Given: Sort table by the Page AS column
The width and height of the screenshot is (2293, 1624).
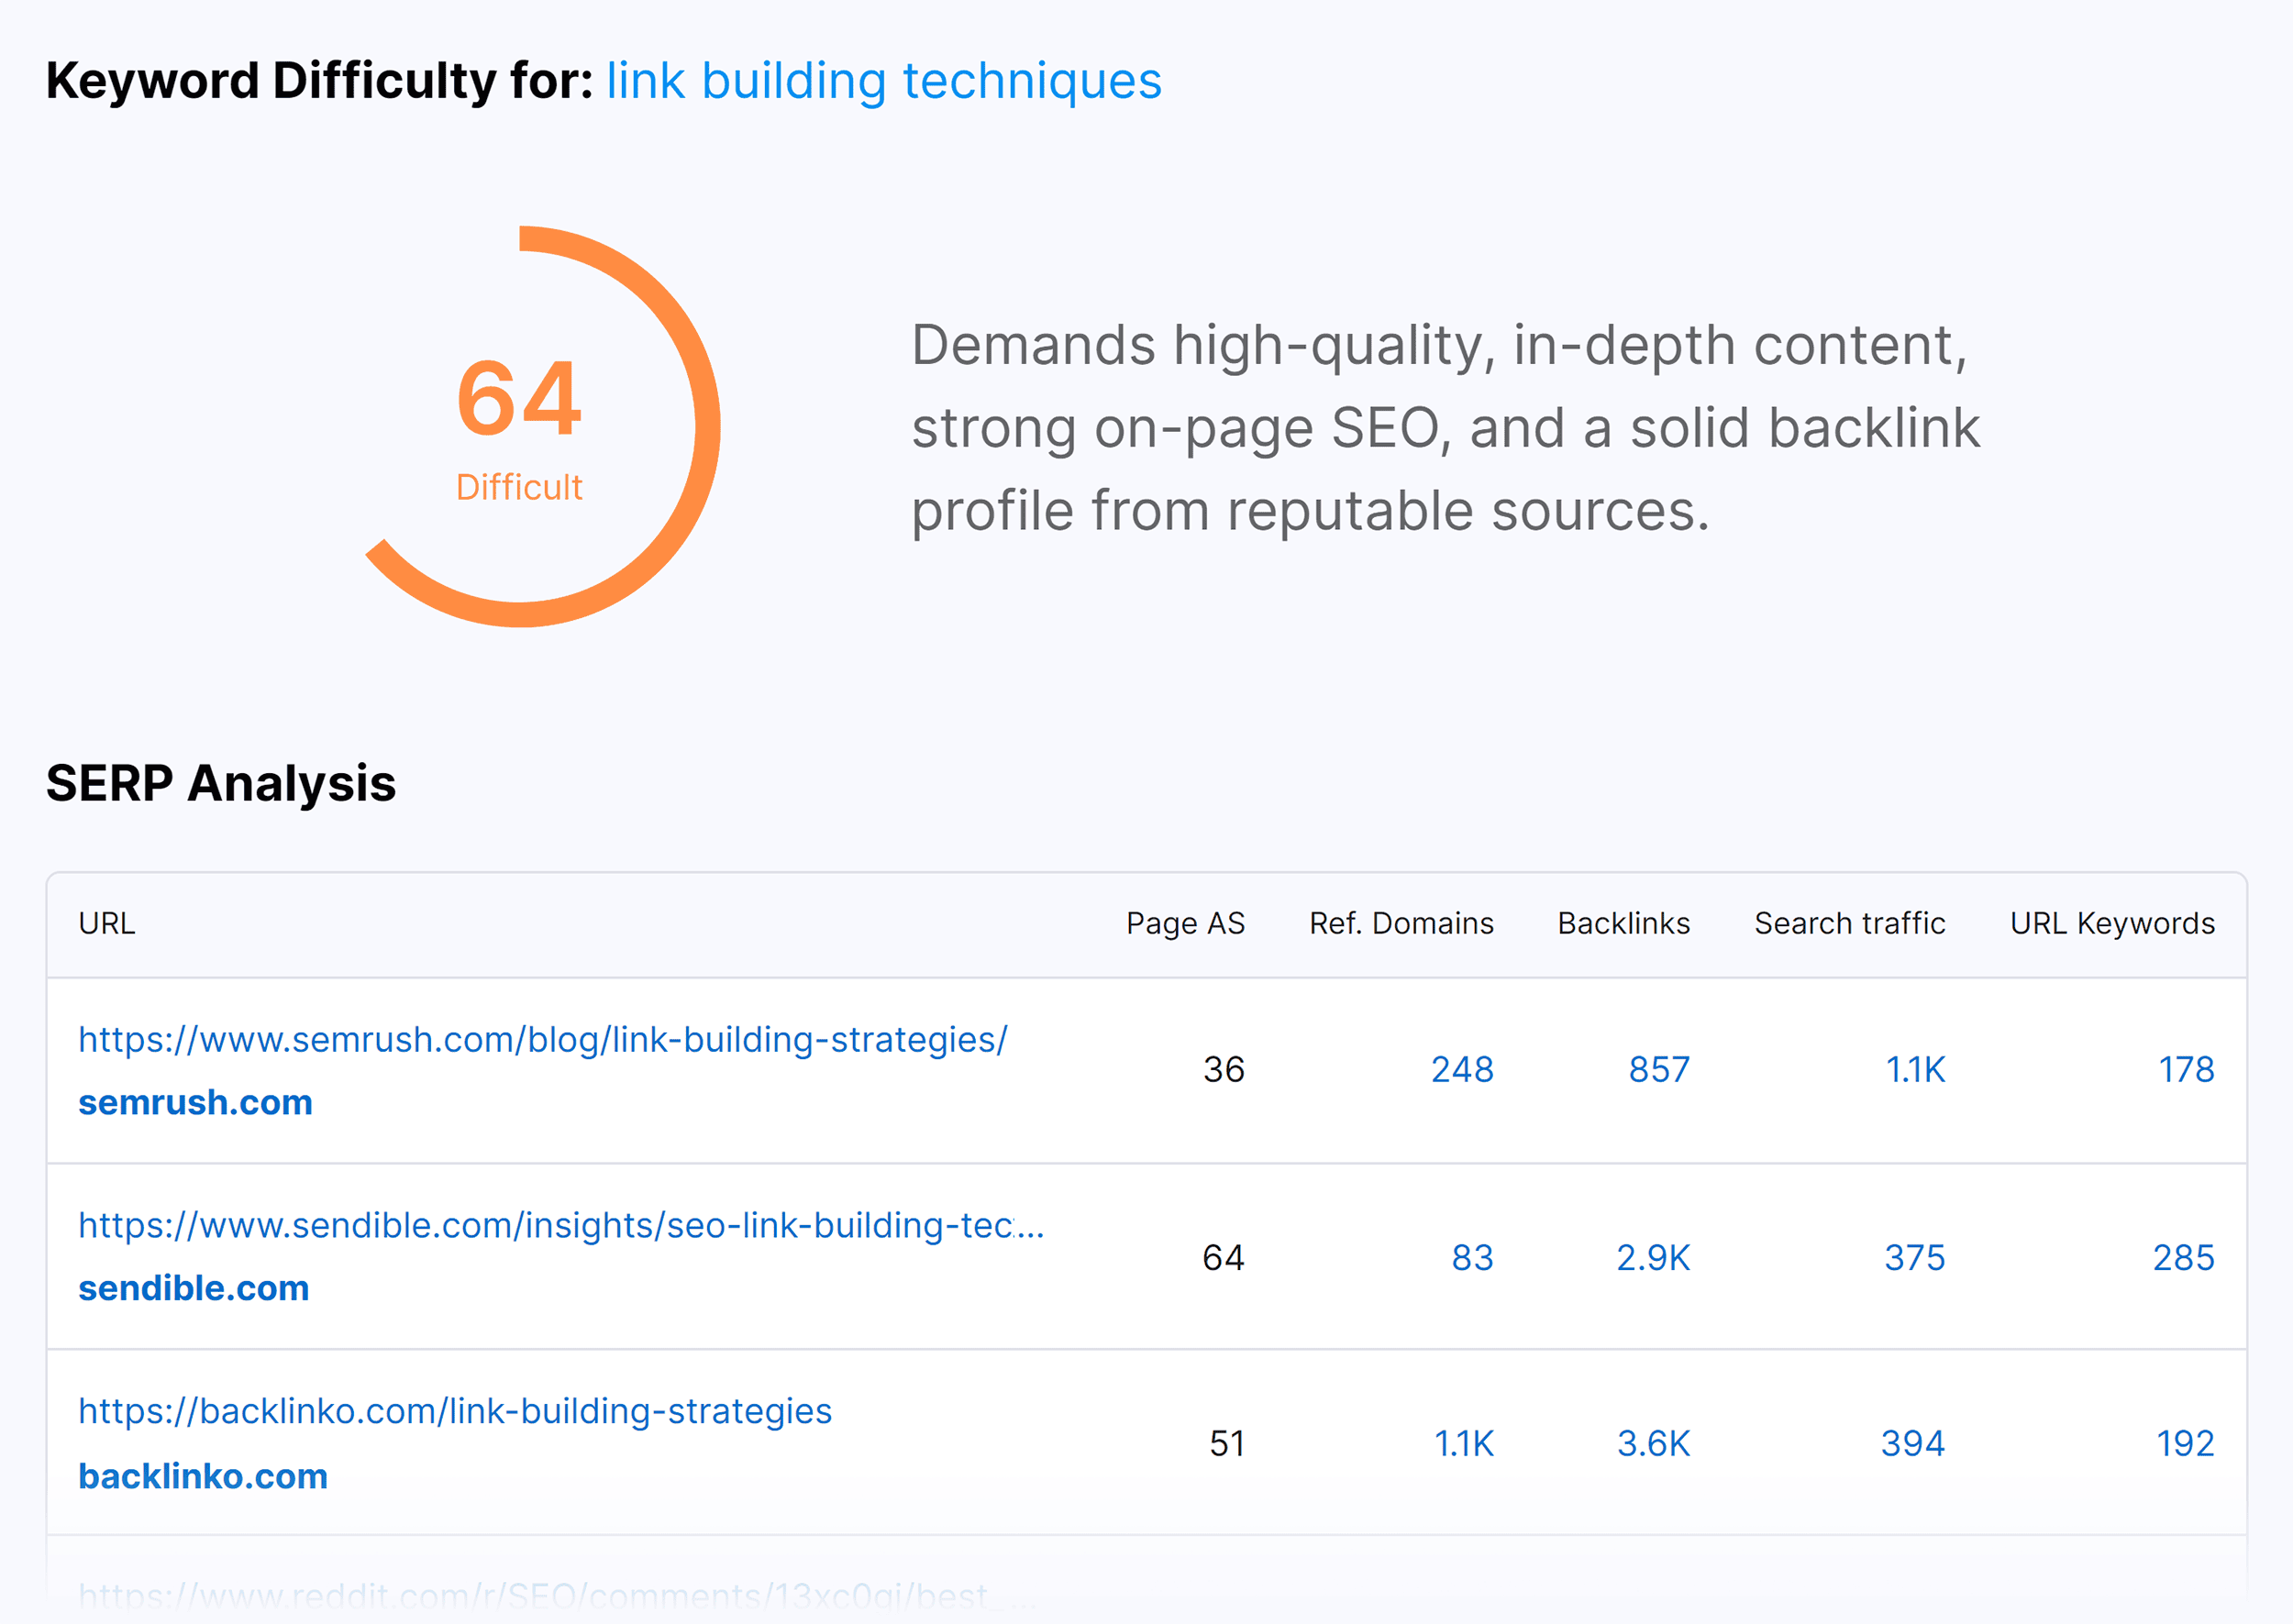Looking at the screenshot, I should pos(1186,923).
